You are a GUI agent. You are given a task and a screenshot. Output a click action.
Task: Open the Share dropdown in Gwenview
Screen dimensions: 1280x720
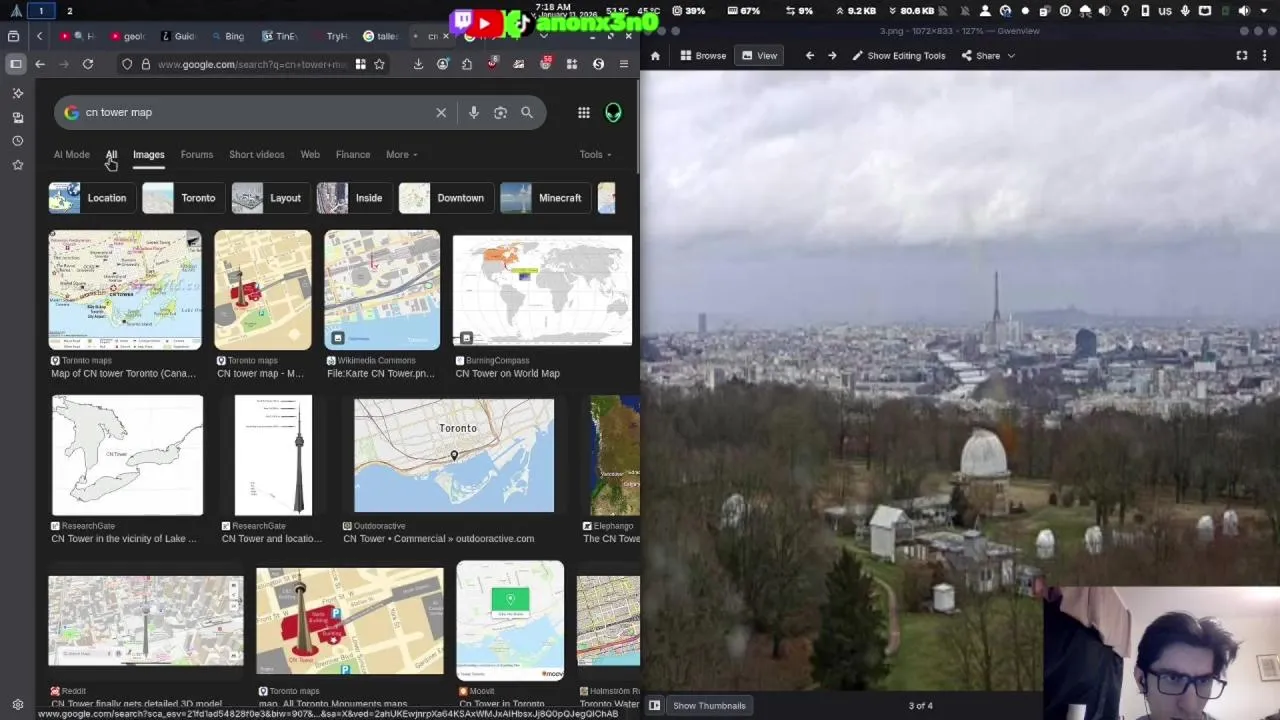(x=988, y=56)
